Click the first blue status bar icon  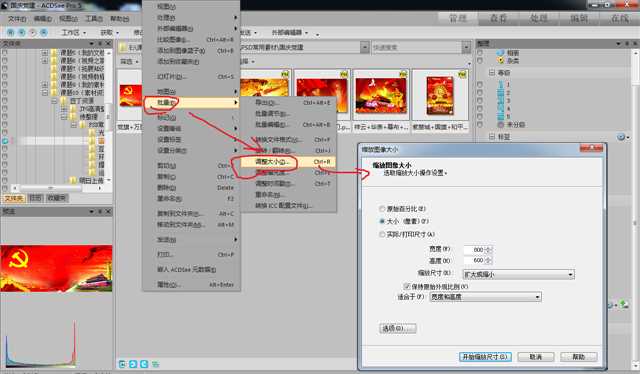pos(122,363)
